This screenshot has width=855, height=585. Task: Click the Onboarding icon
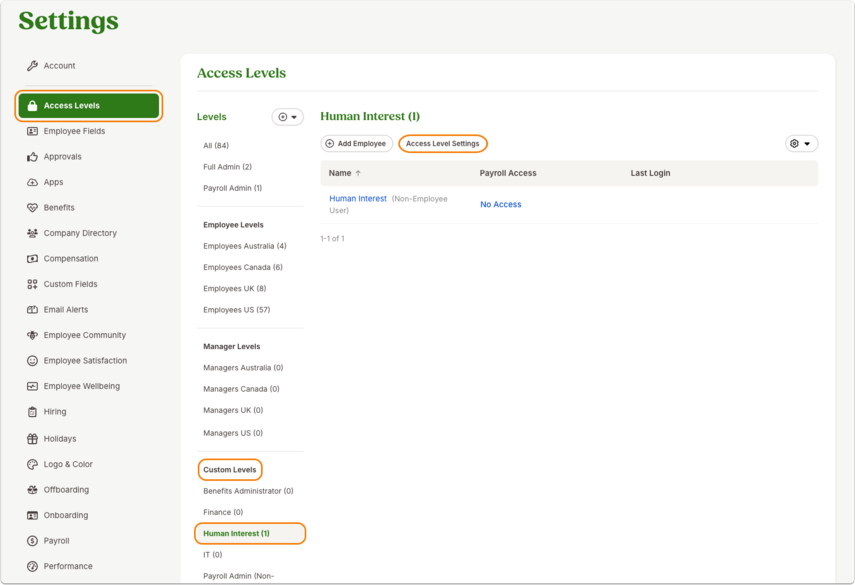32,515
